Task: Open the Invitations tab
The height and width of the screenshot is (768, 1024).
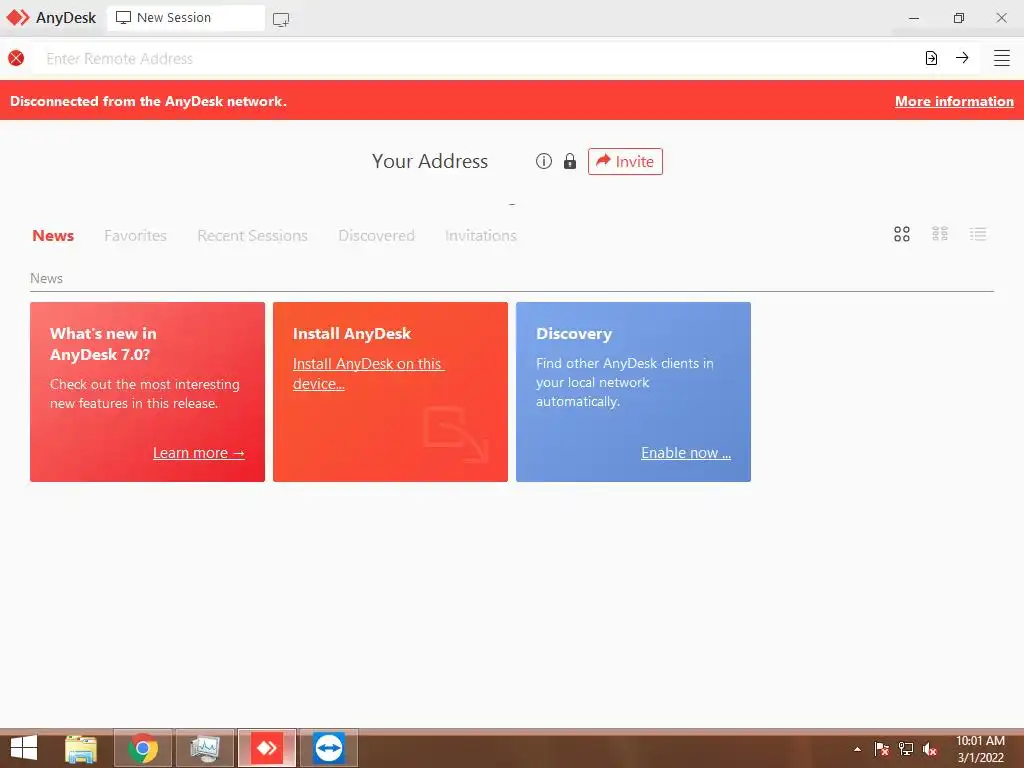Action: click(x=481, y=235)
